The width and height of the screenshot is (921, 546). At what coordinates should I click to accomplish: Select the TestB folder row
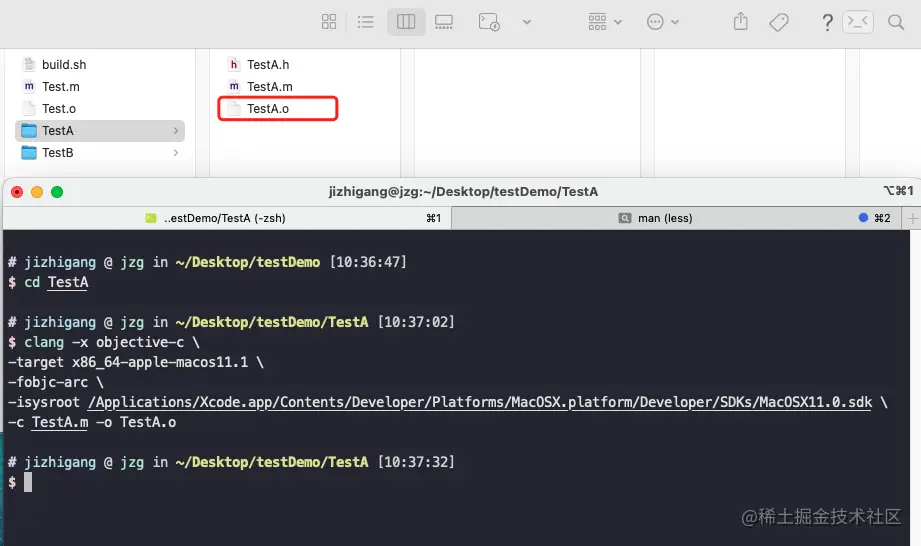click(100, 153)
